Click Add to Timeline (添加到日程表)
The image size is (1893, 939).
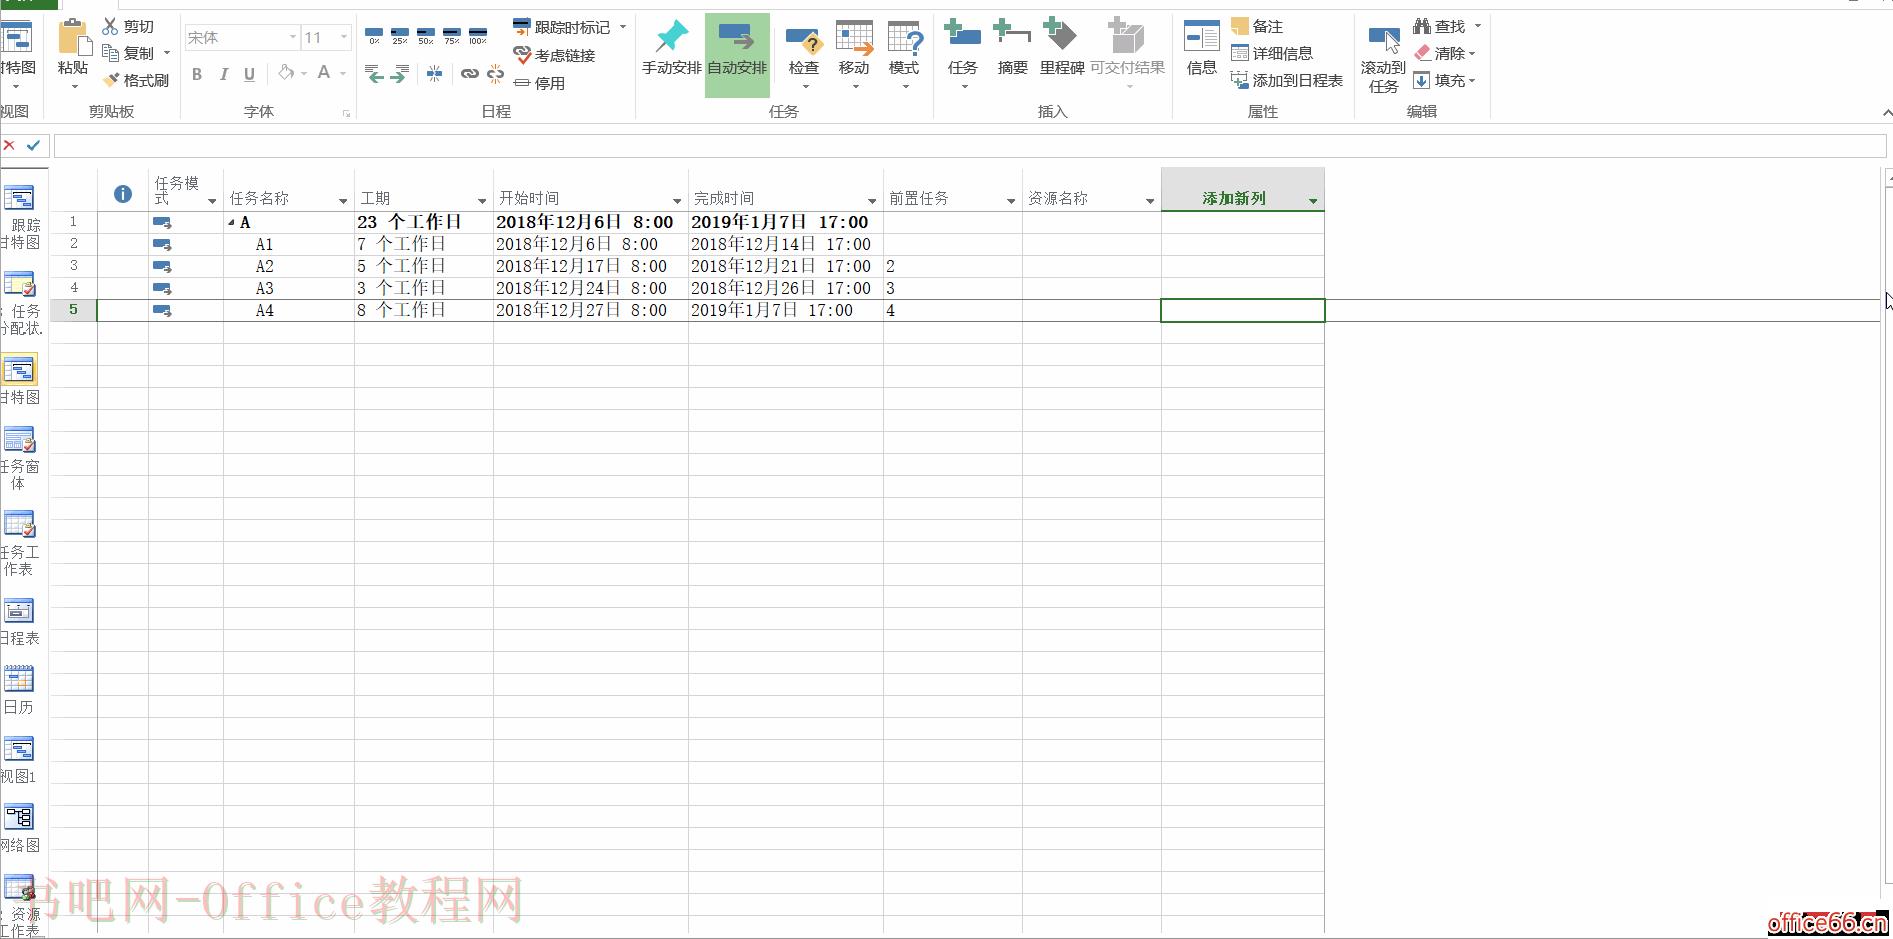pos(1287,80)
